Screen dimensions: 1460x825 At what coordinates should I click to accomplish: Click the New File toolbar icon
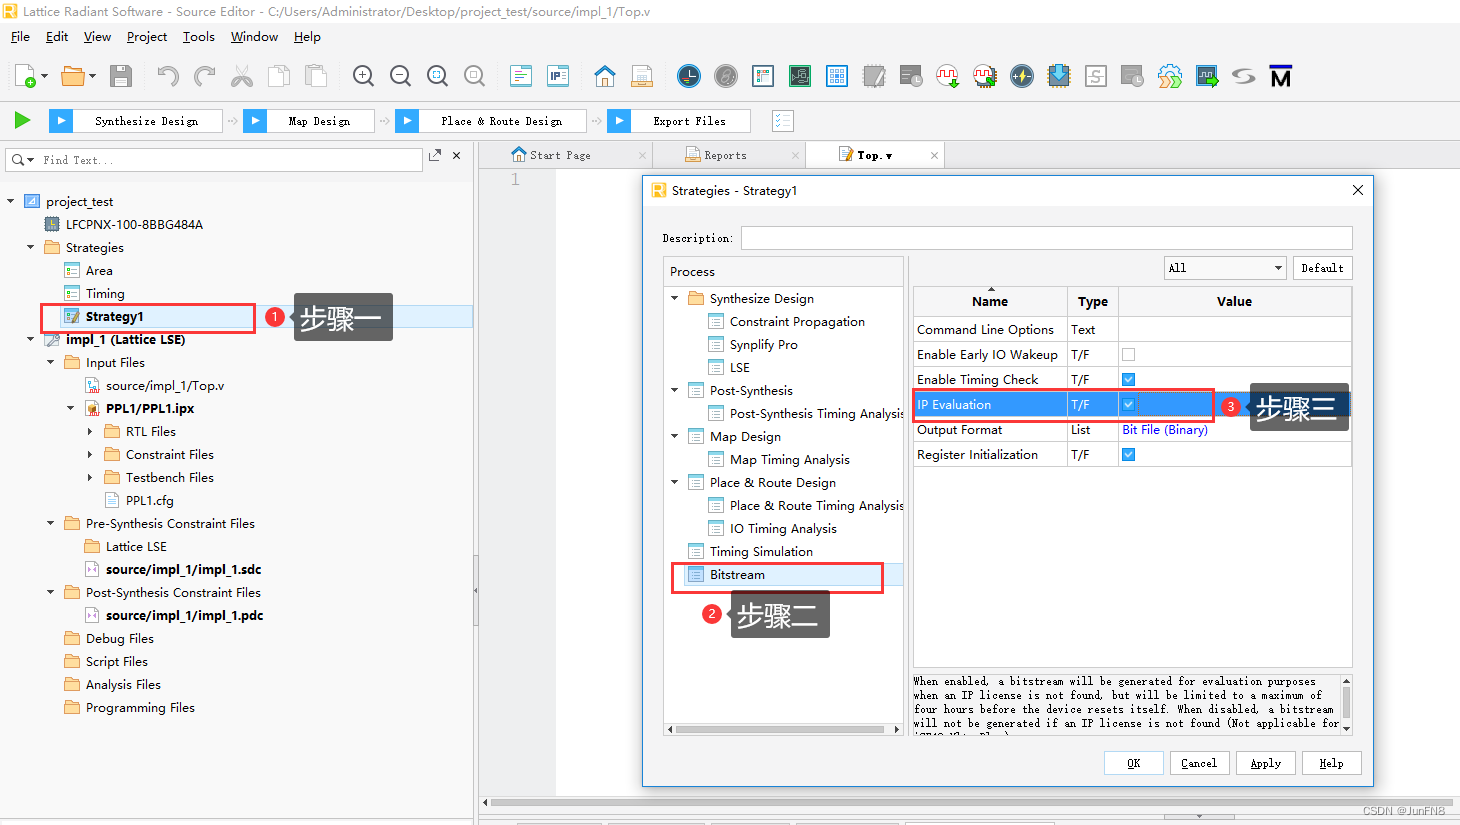(x=26, y=76)
